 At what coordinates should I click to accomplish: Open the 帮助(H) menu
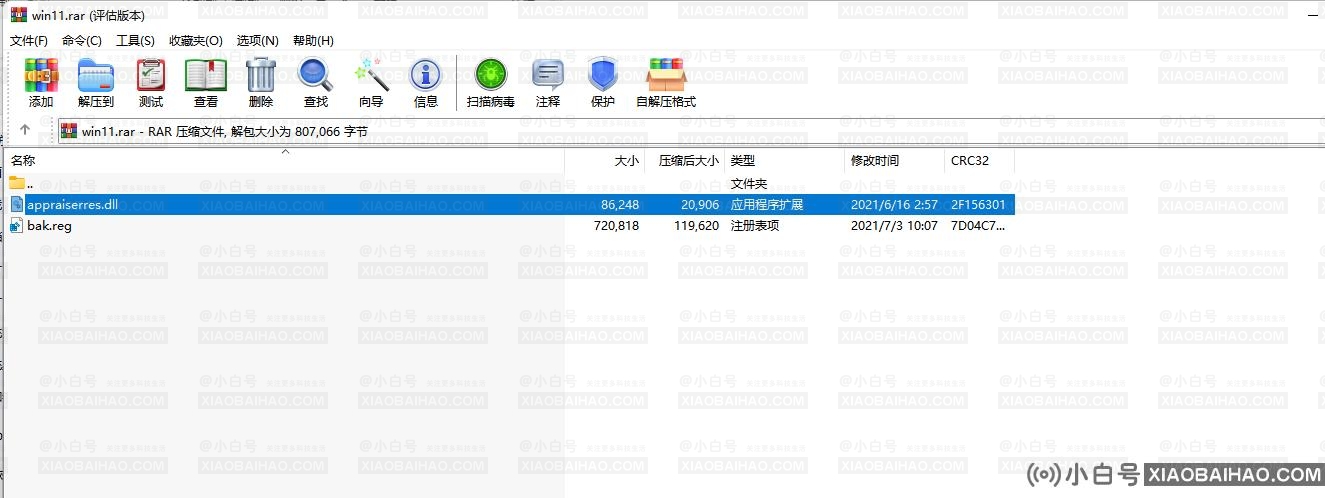pyautogui.click(x=313, y=40)
